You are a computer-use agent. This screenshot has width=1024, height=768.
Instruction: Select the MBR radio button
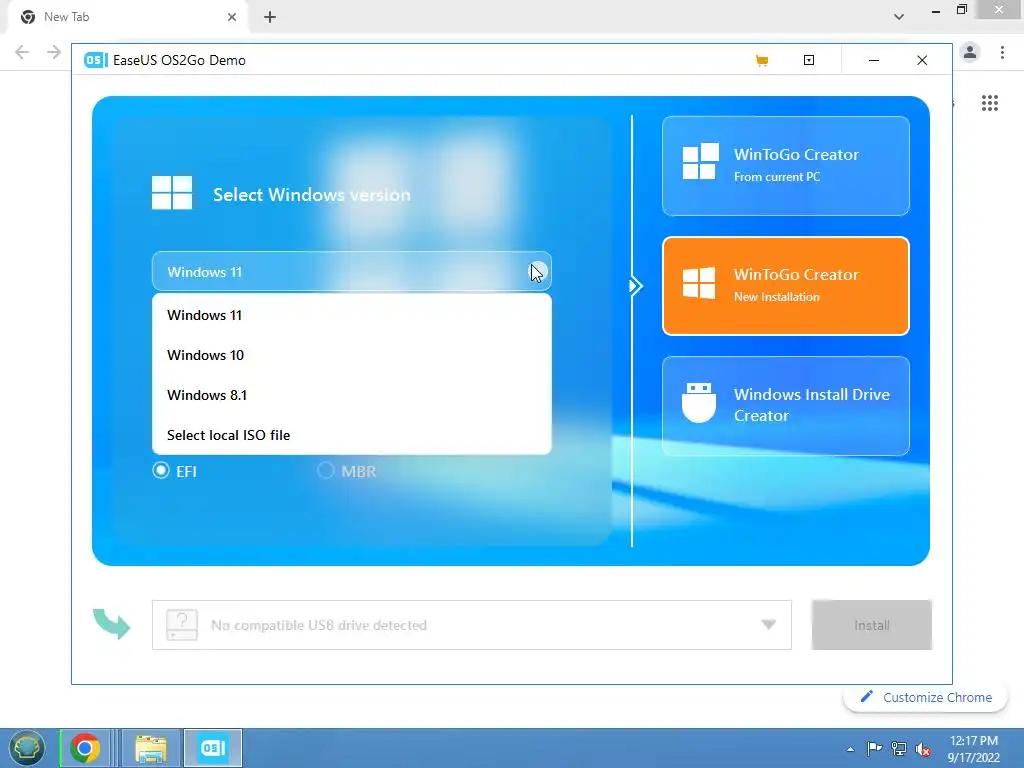(x=325, y=470)
